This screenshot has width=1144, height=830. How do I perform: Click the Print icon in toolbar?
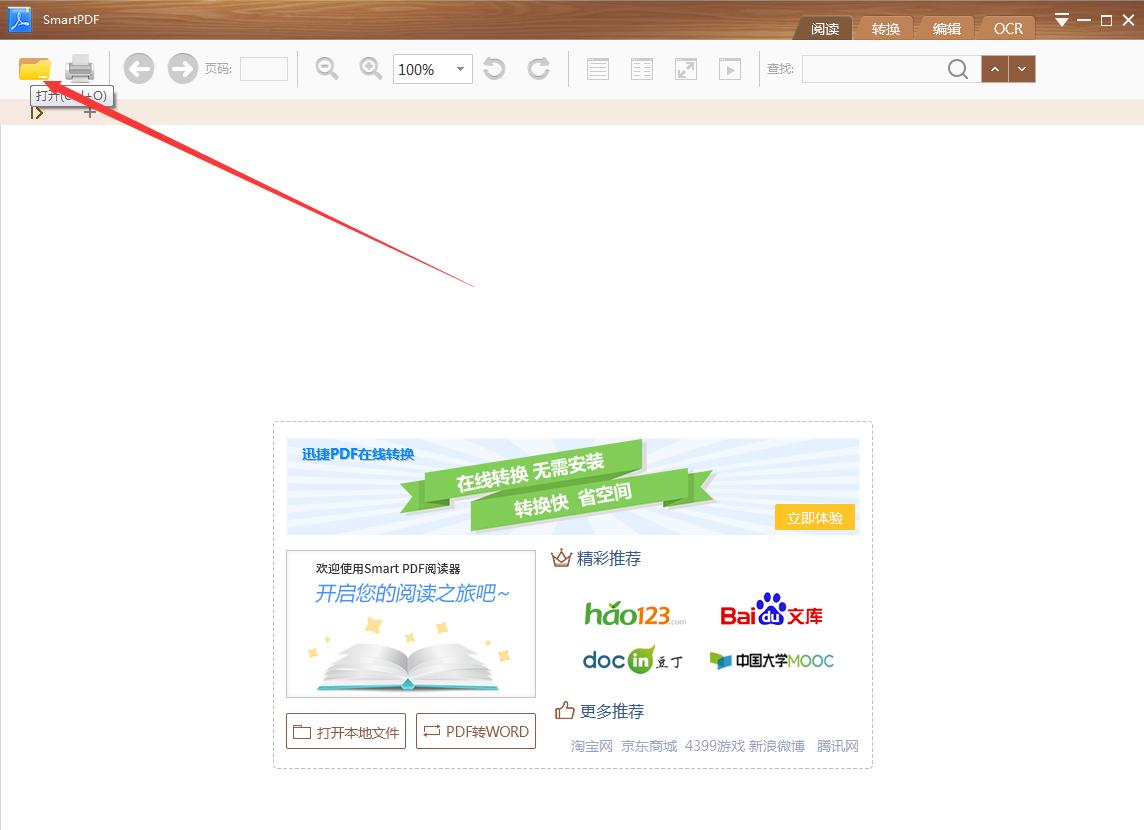click(79, 69)
